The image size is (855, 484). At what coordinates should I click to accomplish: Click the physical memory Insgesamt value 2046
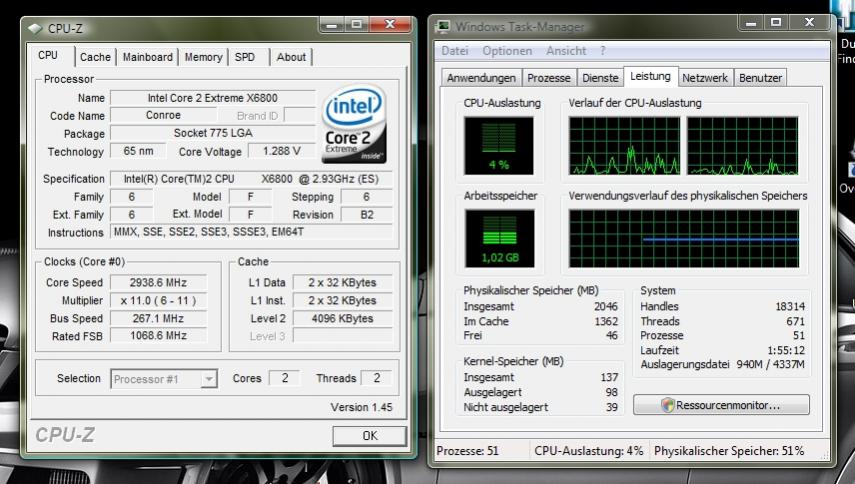(606, 306)
